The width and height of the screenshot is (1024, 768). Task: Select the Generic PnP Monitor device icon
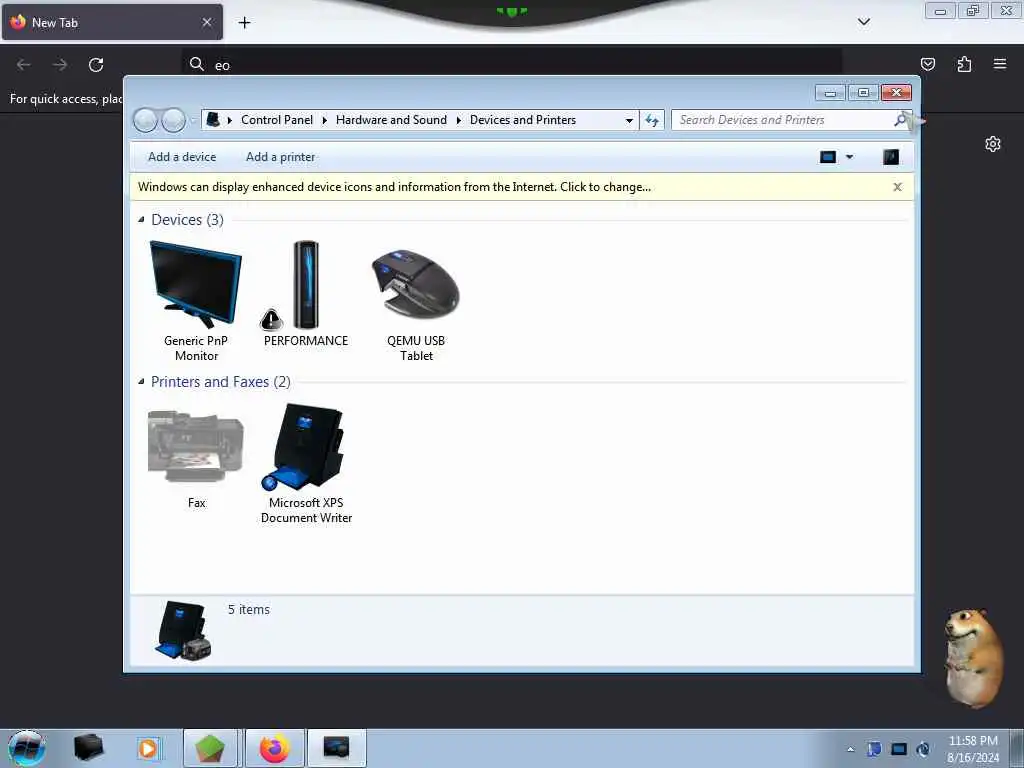coord(195,285)
